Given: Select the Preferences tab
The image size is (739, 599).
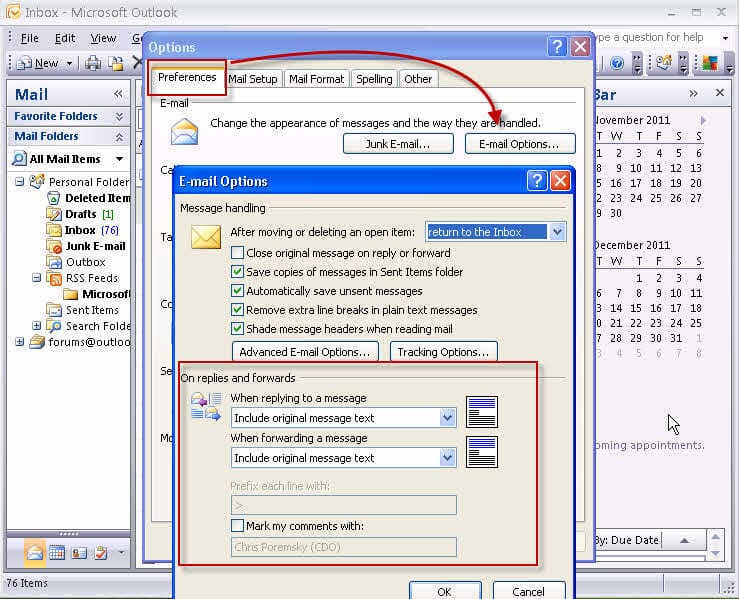Looking at the screenshot, I should 187,77.
